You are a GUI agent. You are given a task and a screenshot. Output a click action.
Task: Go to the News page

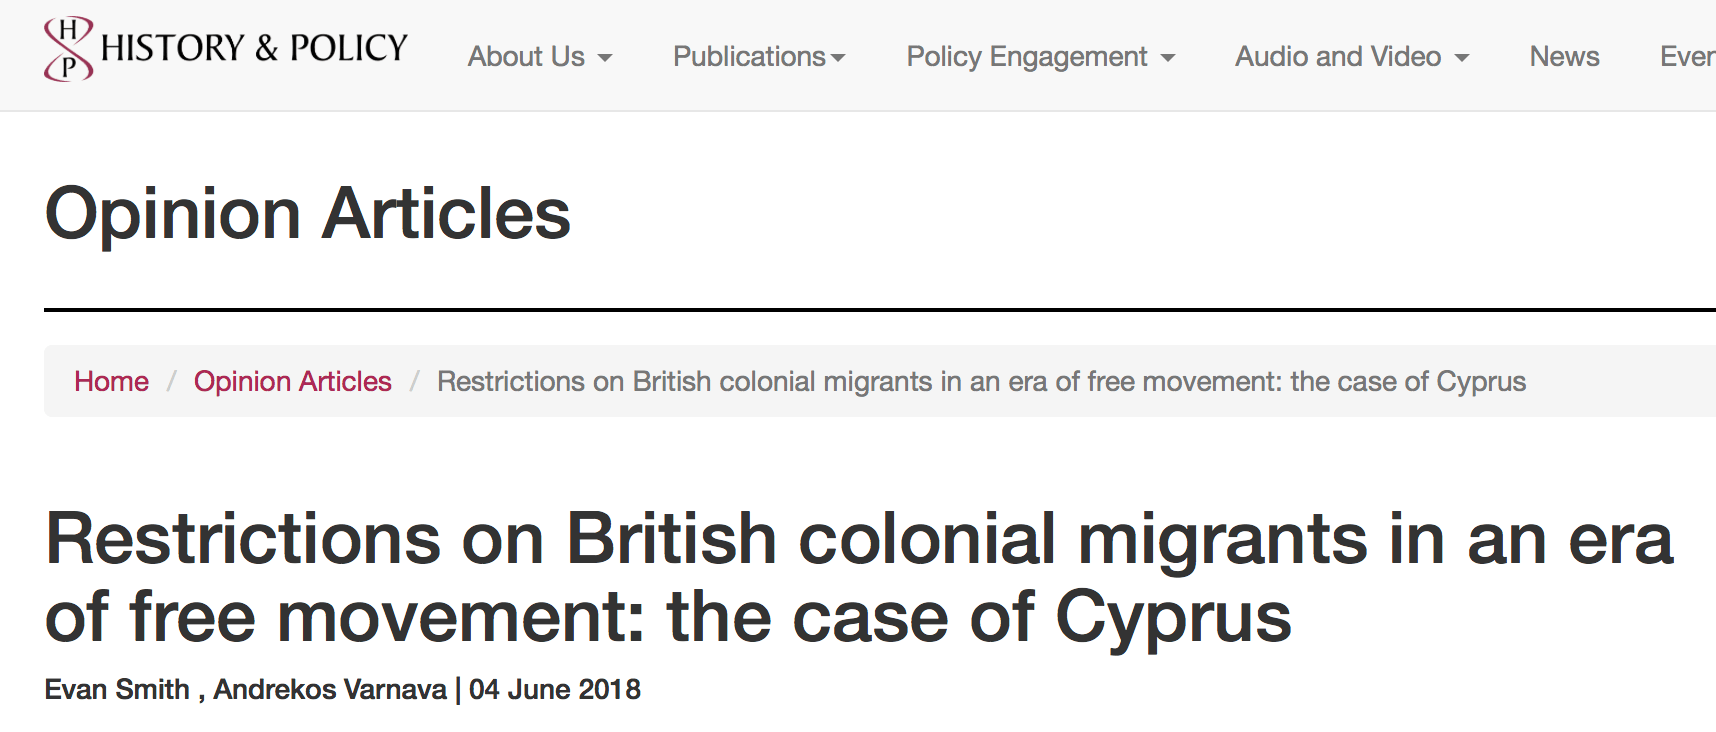pos(1564,57)
